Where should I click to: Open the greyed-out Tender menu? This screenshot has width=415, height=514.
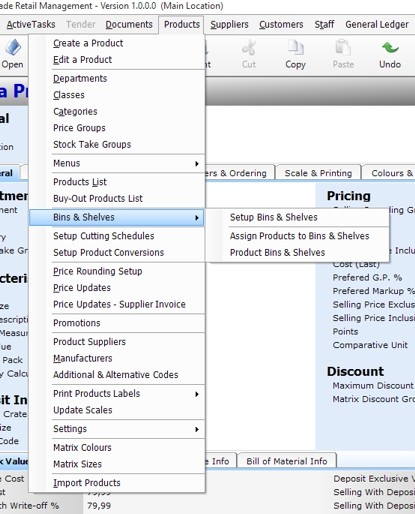tap(81, 25)
